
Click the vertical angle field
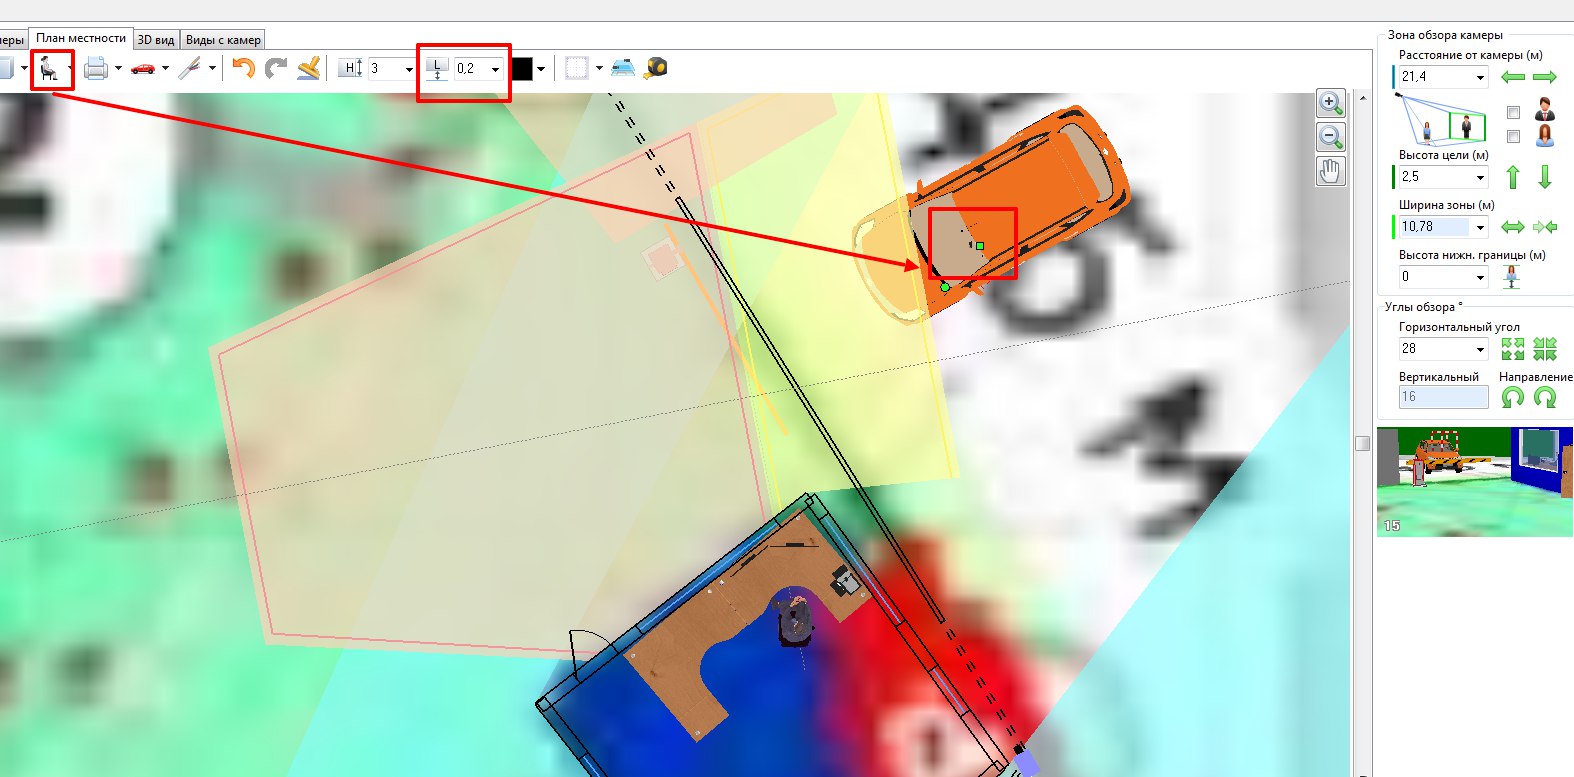(x=1443, y=397)
